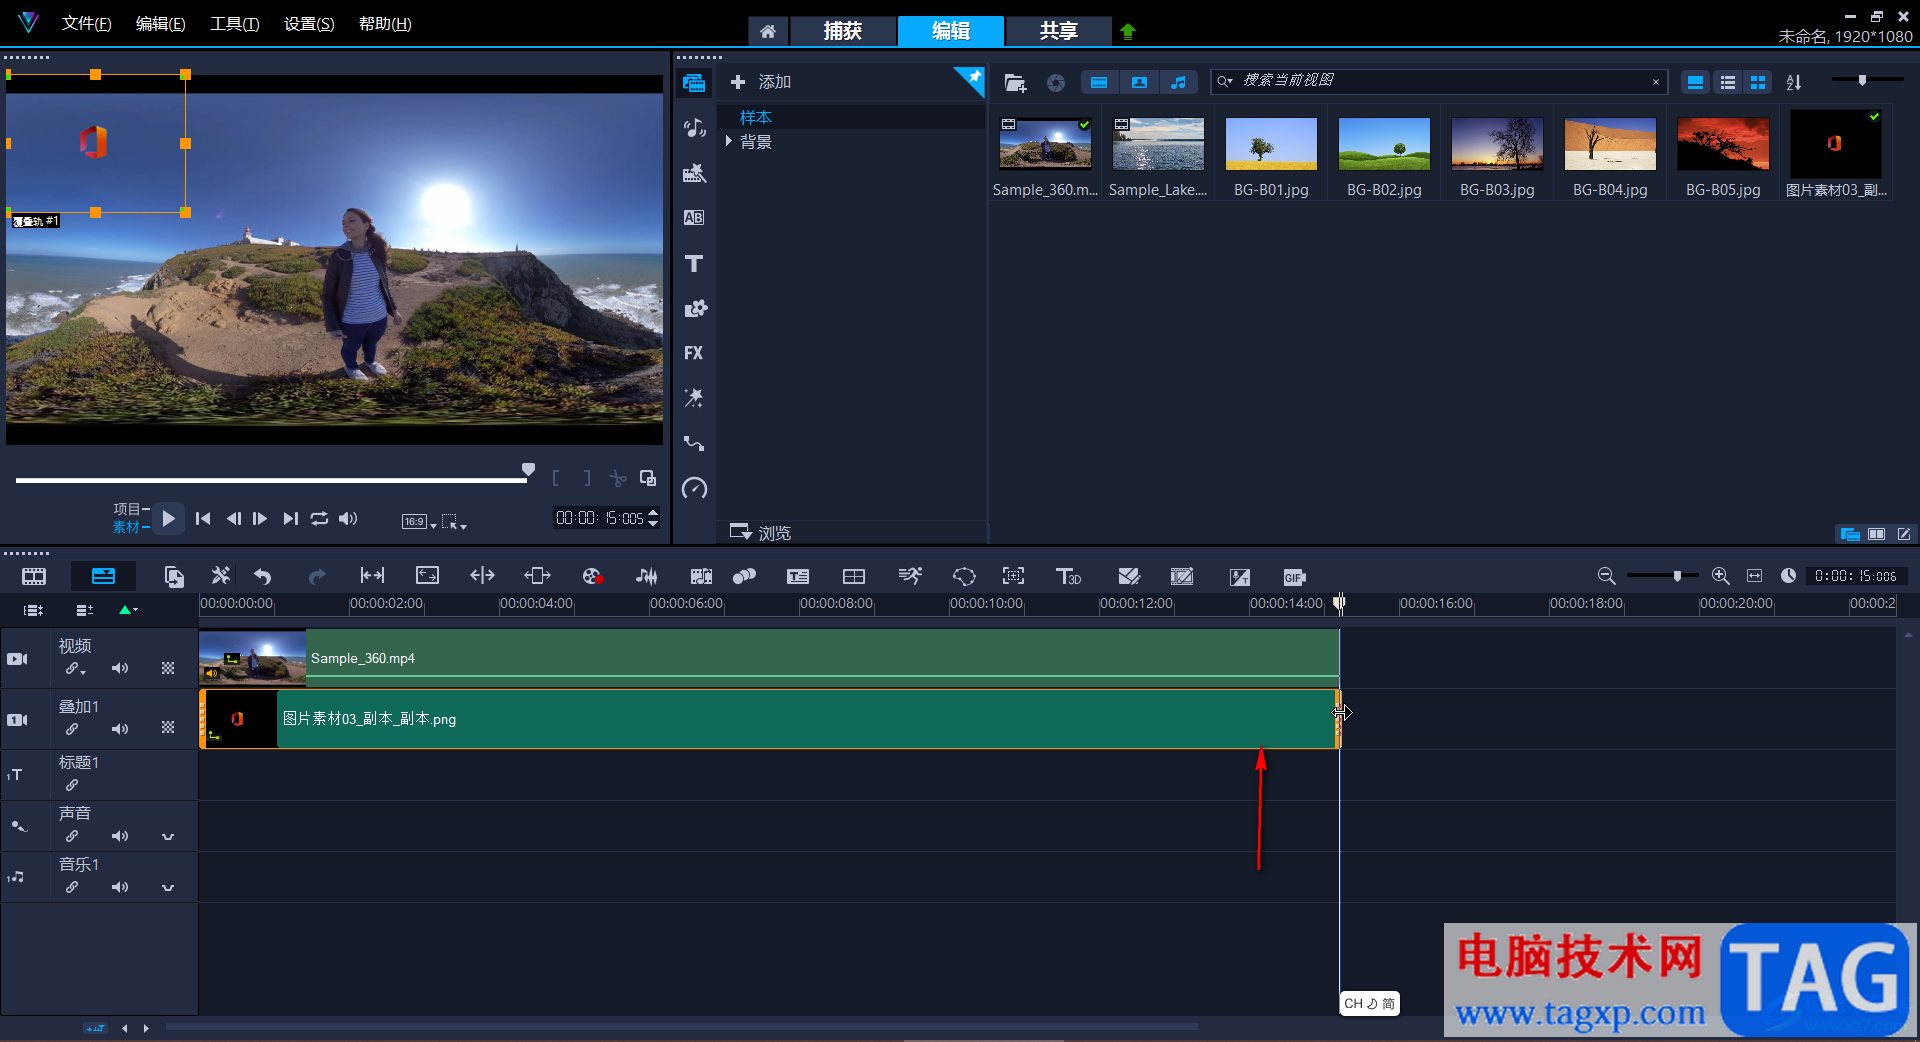This screenshot has width=1920, height=1042.
Task: Open the Sound Mixer icon
Action: (647, 576)
